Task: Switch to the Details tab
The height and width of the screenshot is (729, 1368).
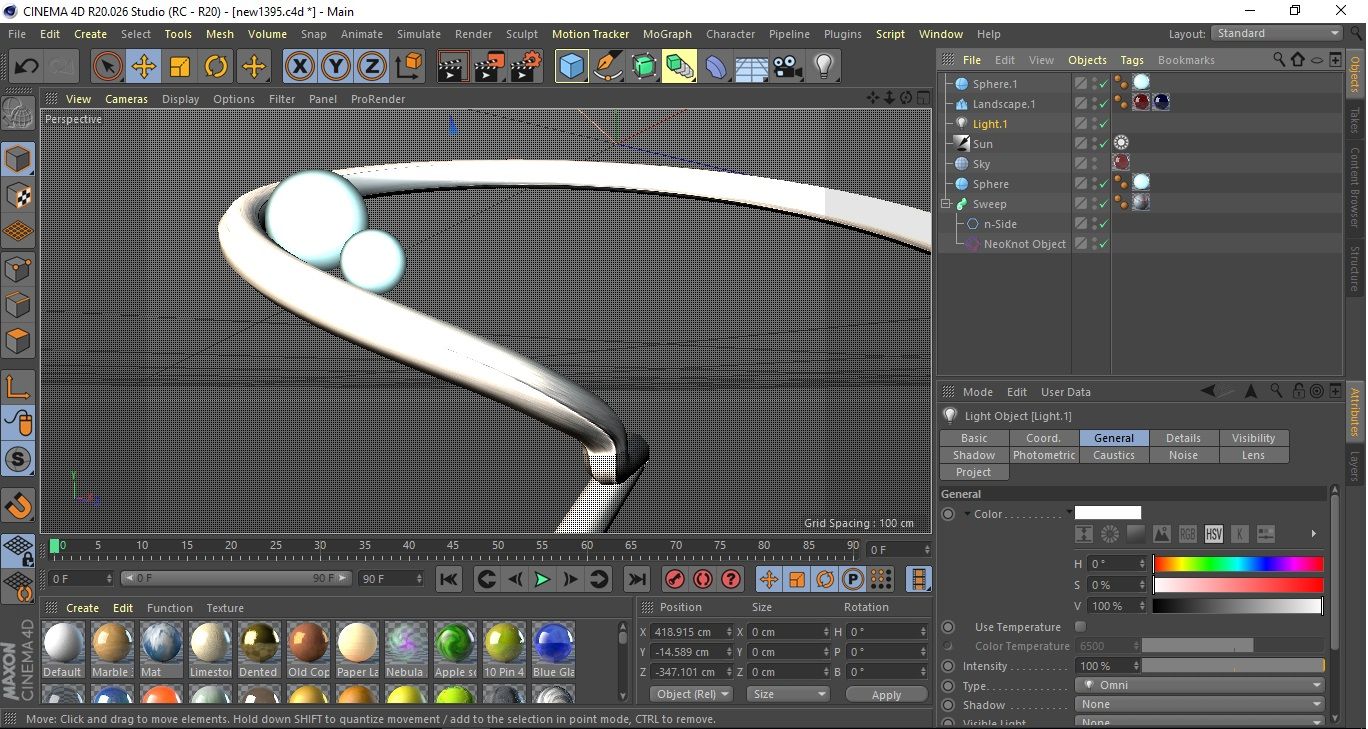Action: [x=1183, y=438]
